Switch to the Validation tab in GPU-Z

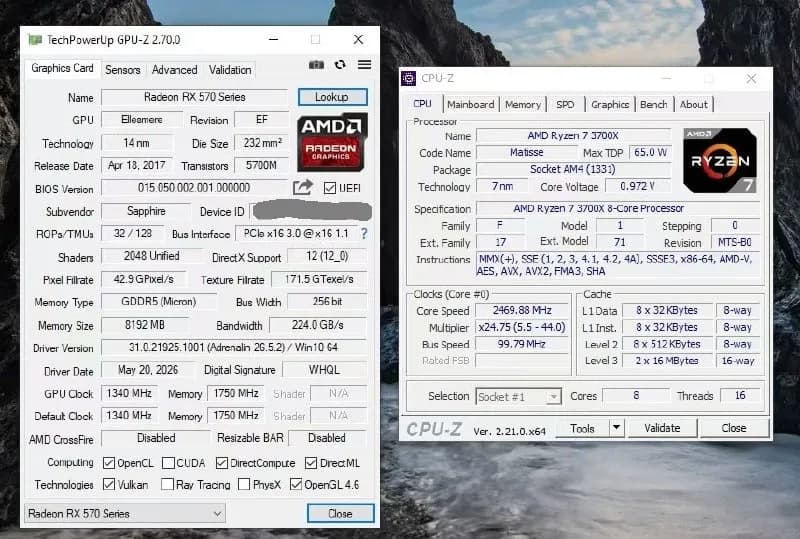[230, 70]
